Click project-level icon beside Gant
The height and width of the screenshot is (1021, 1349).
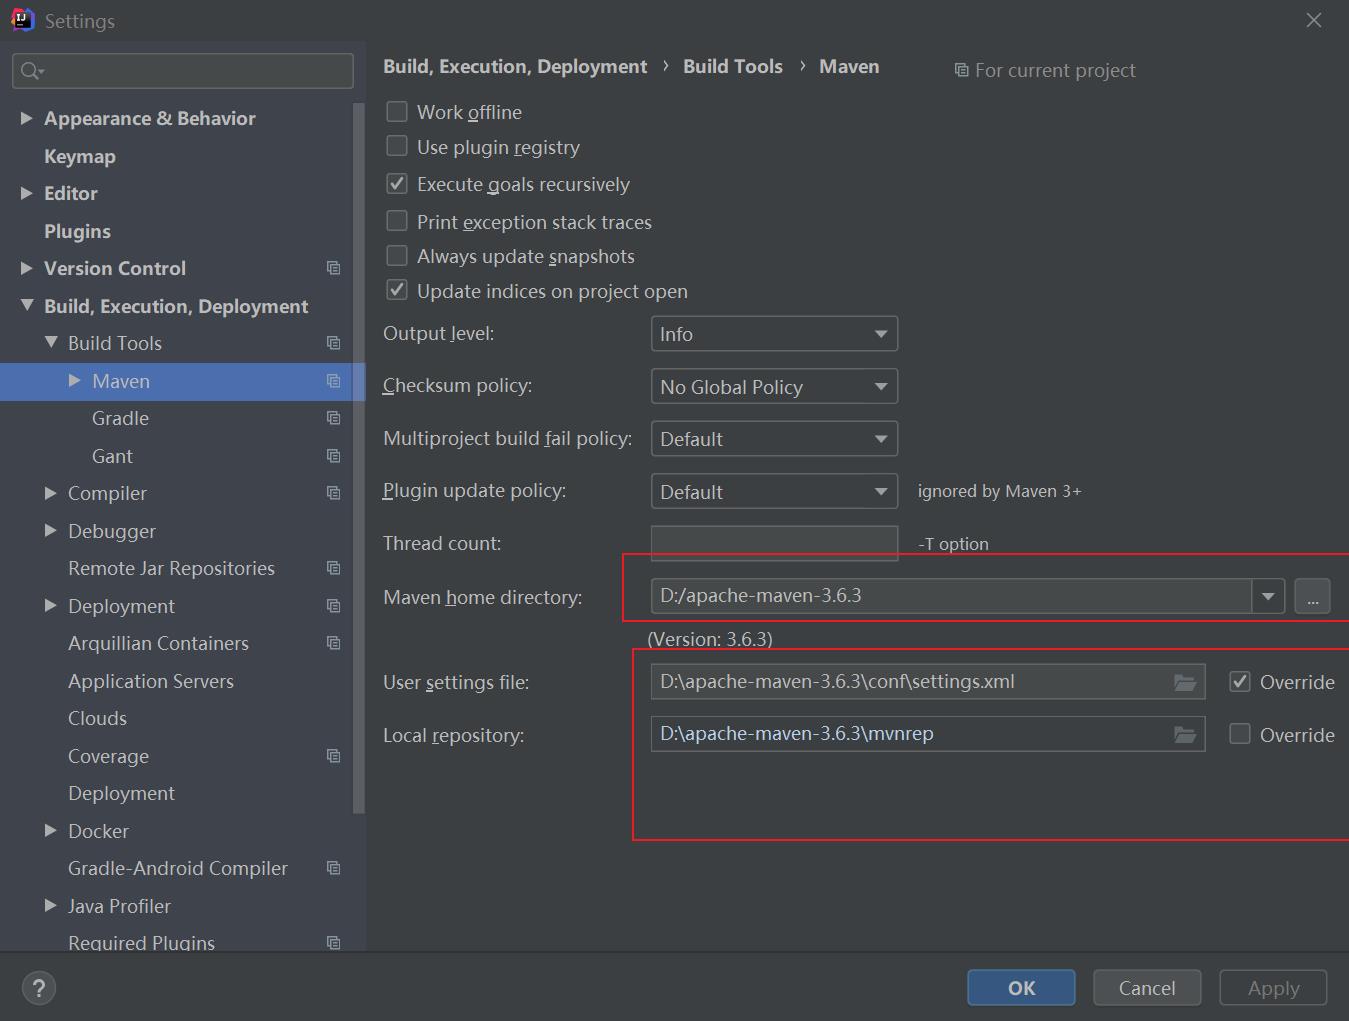334,456
